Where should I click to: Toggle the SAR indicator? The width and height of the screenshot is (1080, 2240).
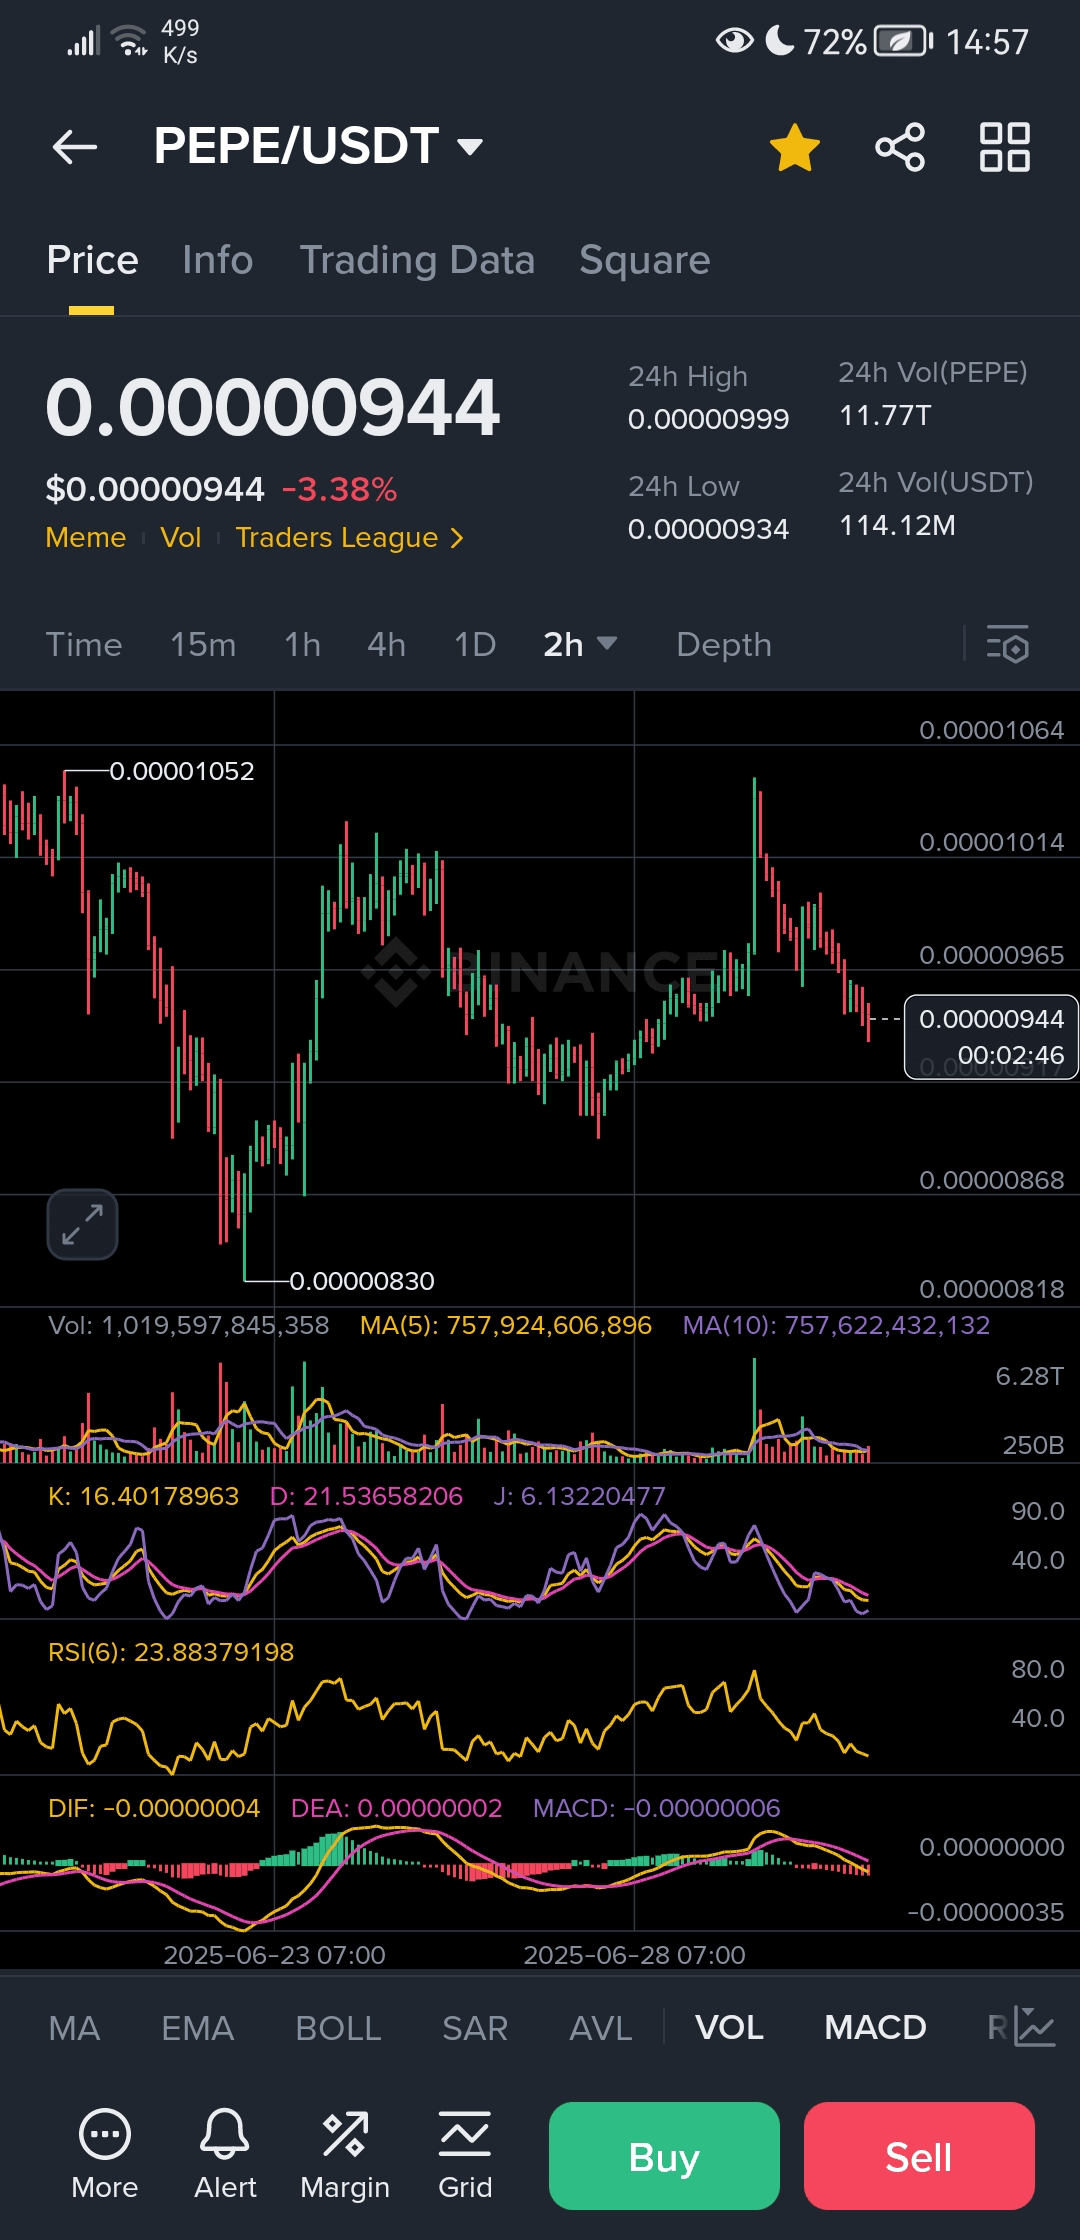point(475,2028)
